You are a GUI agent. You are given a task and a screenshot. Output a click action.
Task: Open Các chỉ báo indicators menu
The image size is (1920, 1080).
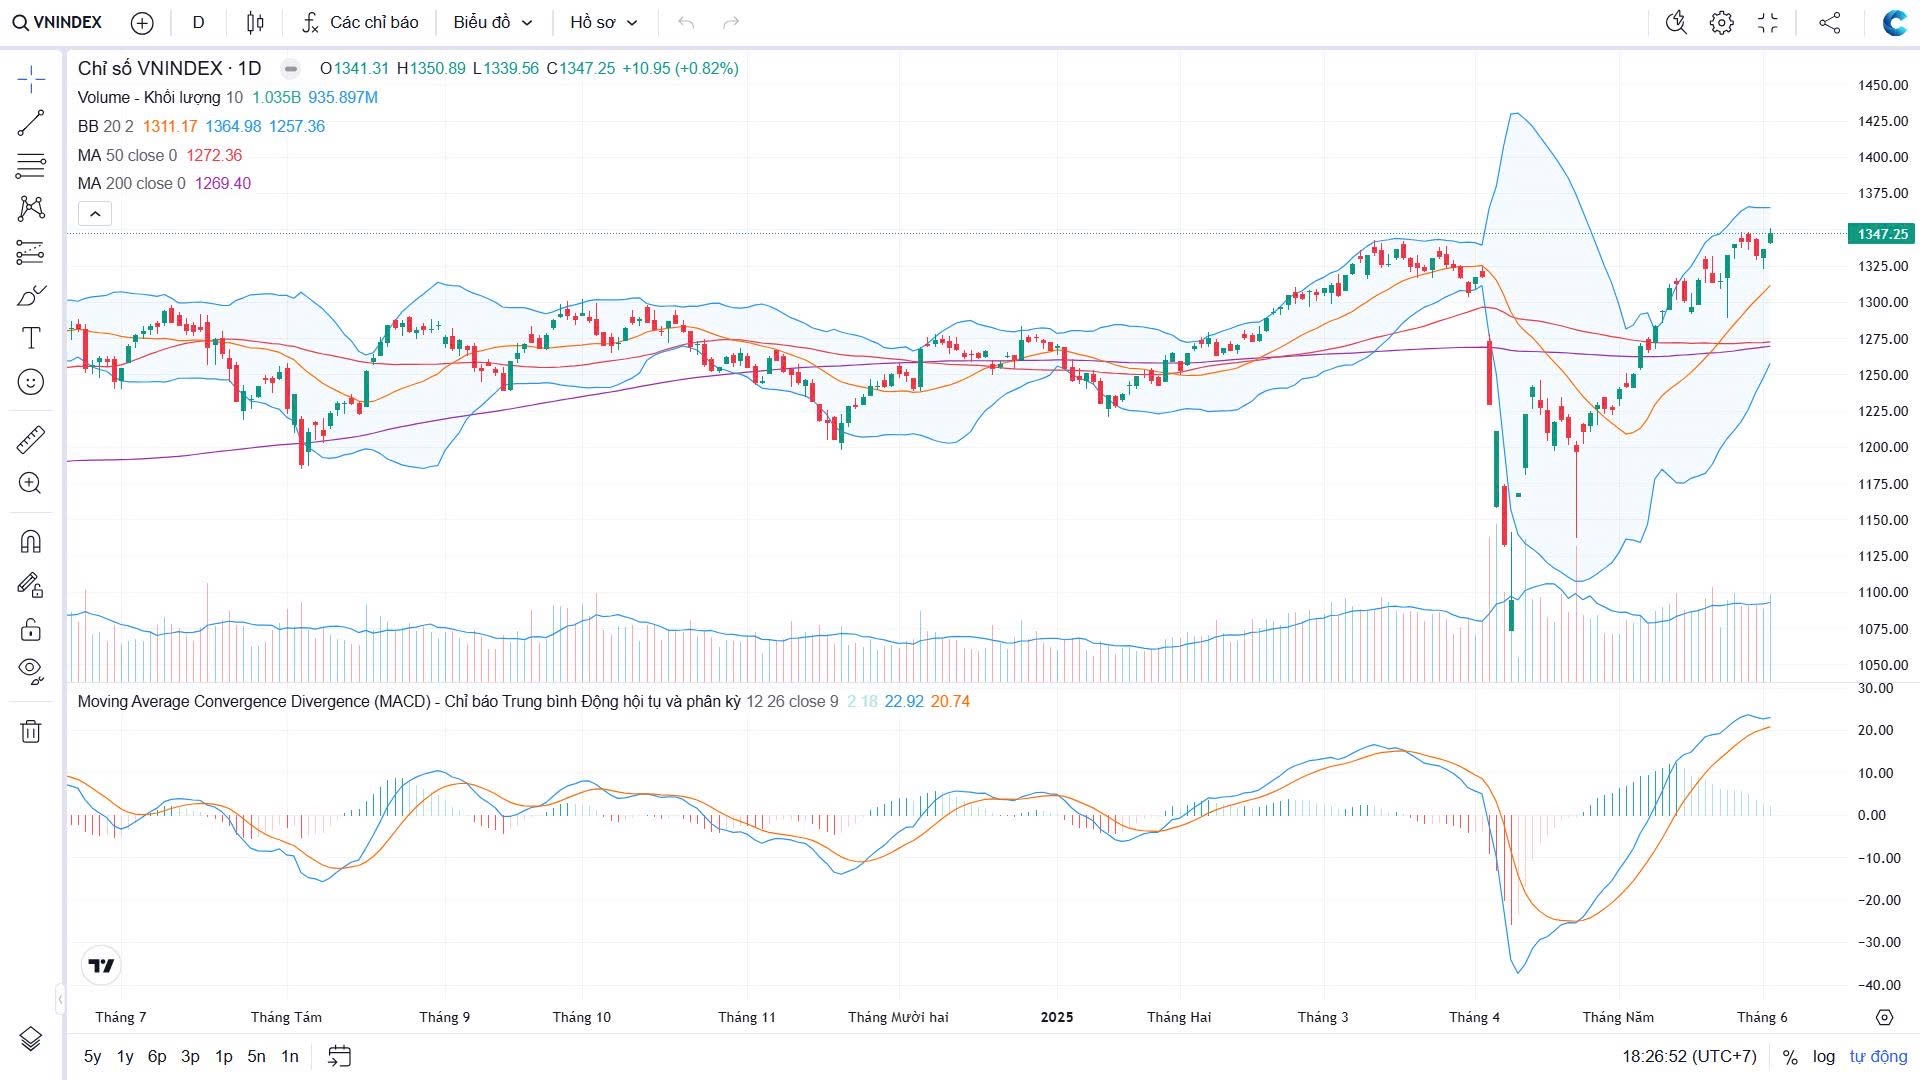361,22
